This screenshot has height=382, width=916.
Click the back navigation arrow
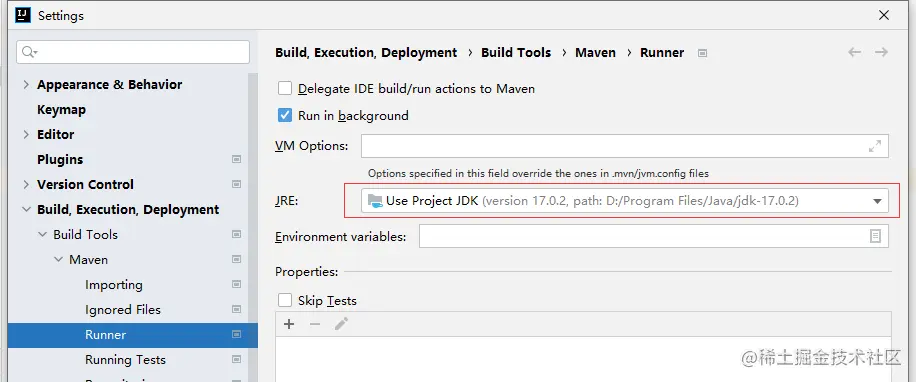pyautogui.click(x=855, y=53)
